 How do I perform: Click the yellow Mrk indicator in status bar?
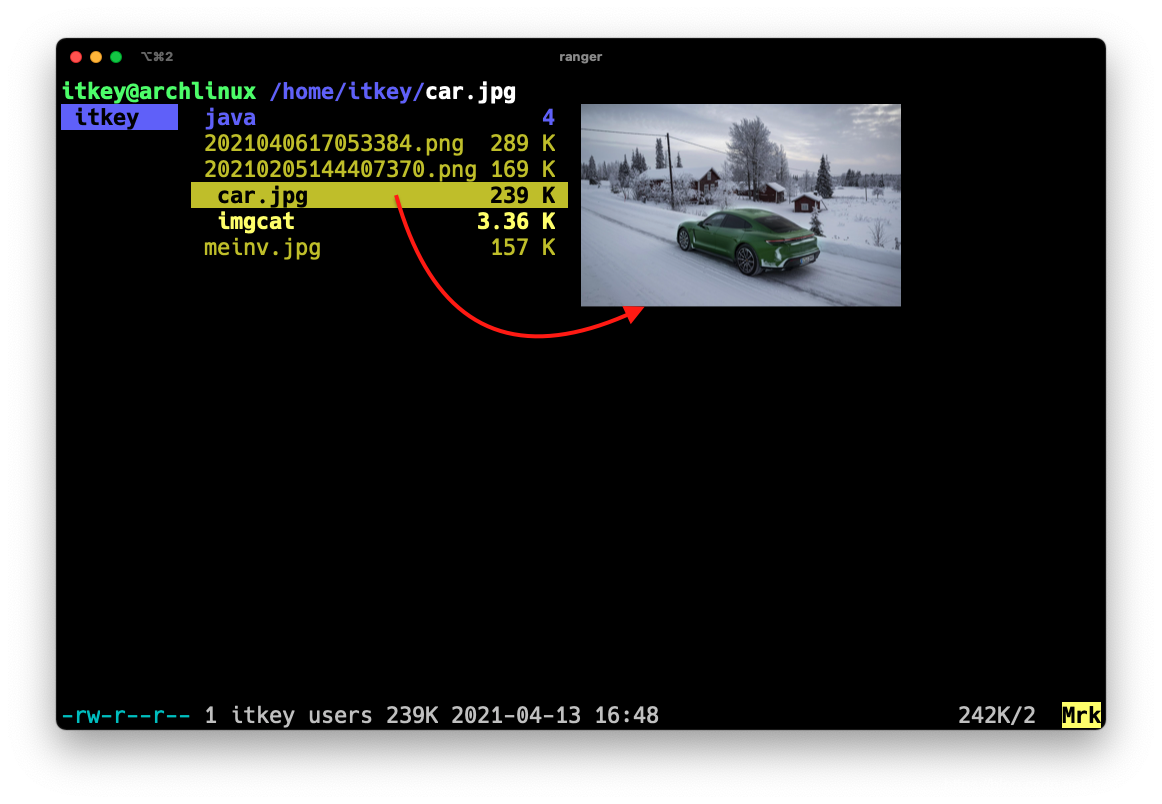[x=1080, y=715]
